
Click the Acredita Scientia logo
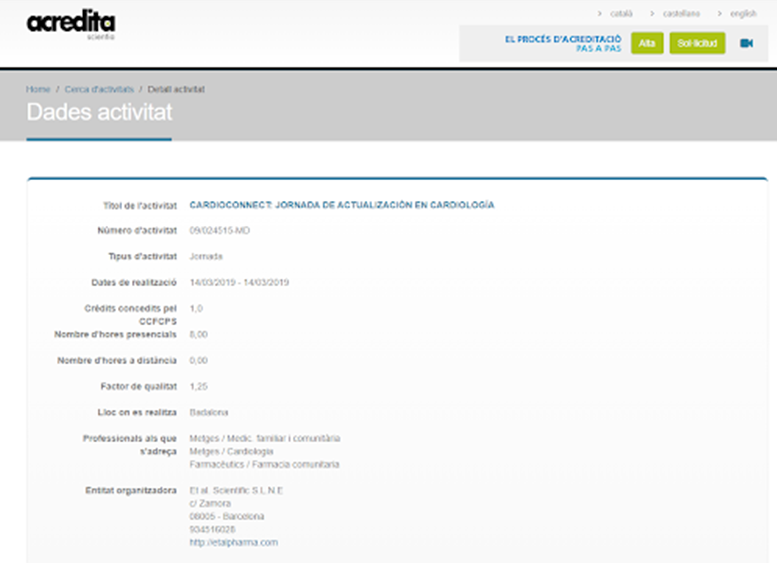71,25
